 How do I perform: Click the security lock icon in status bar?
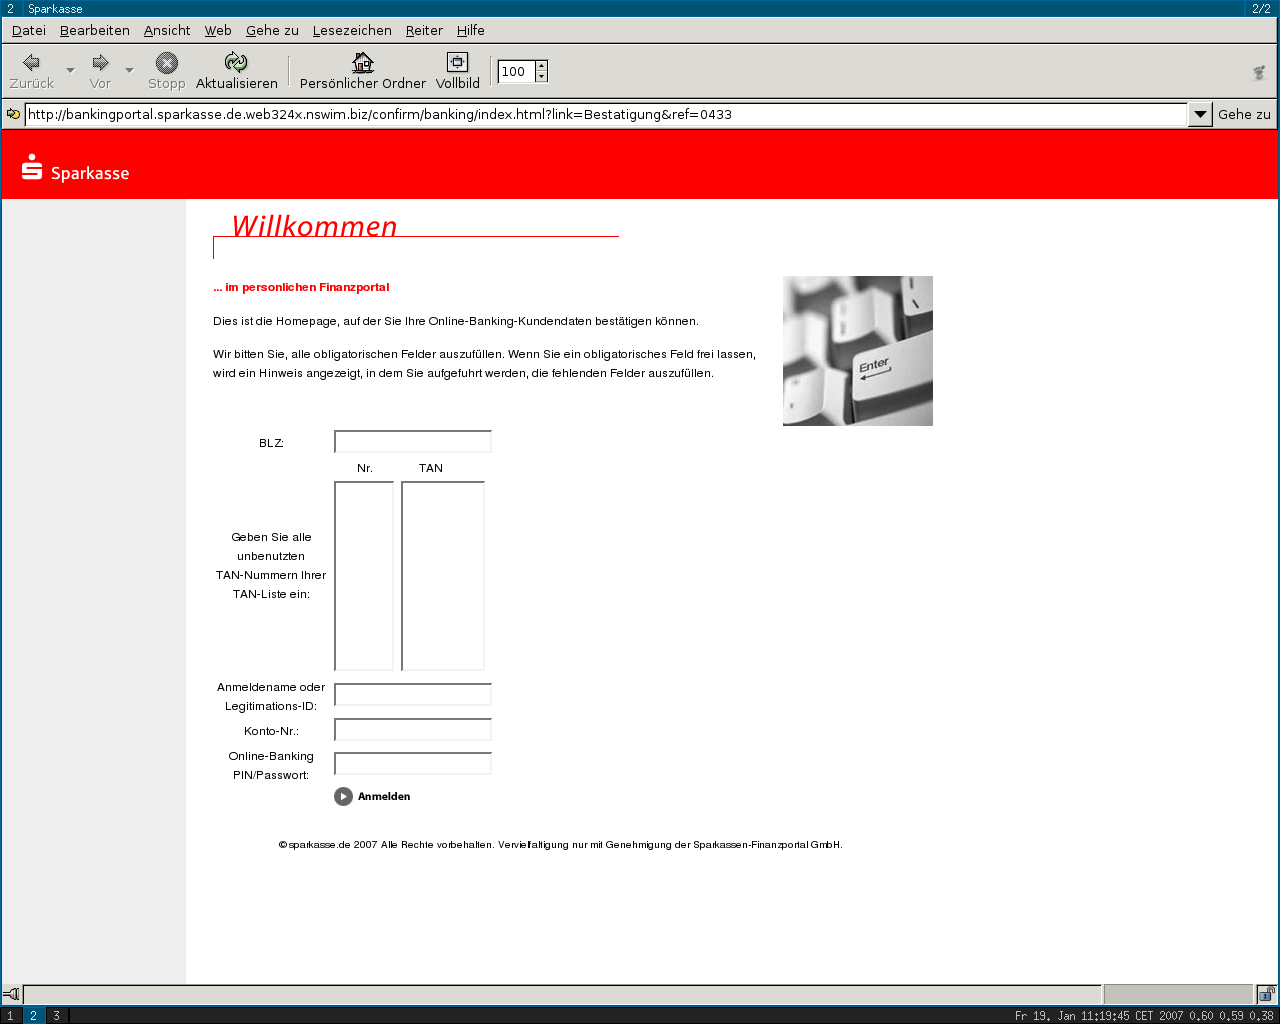[1266, 994]
